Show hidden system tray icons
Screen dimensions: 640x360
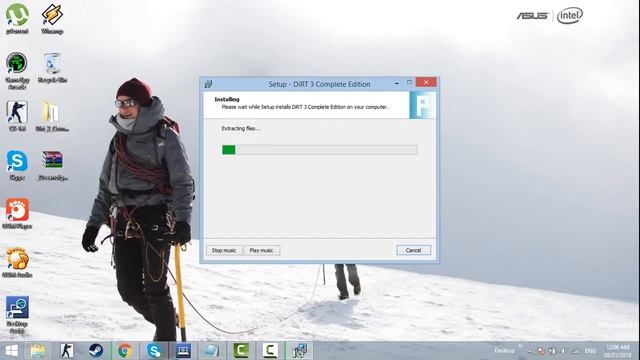[529, 351]
